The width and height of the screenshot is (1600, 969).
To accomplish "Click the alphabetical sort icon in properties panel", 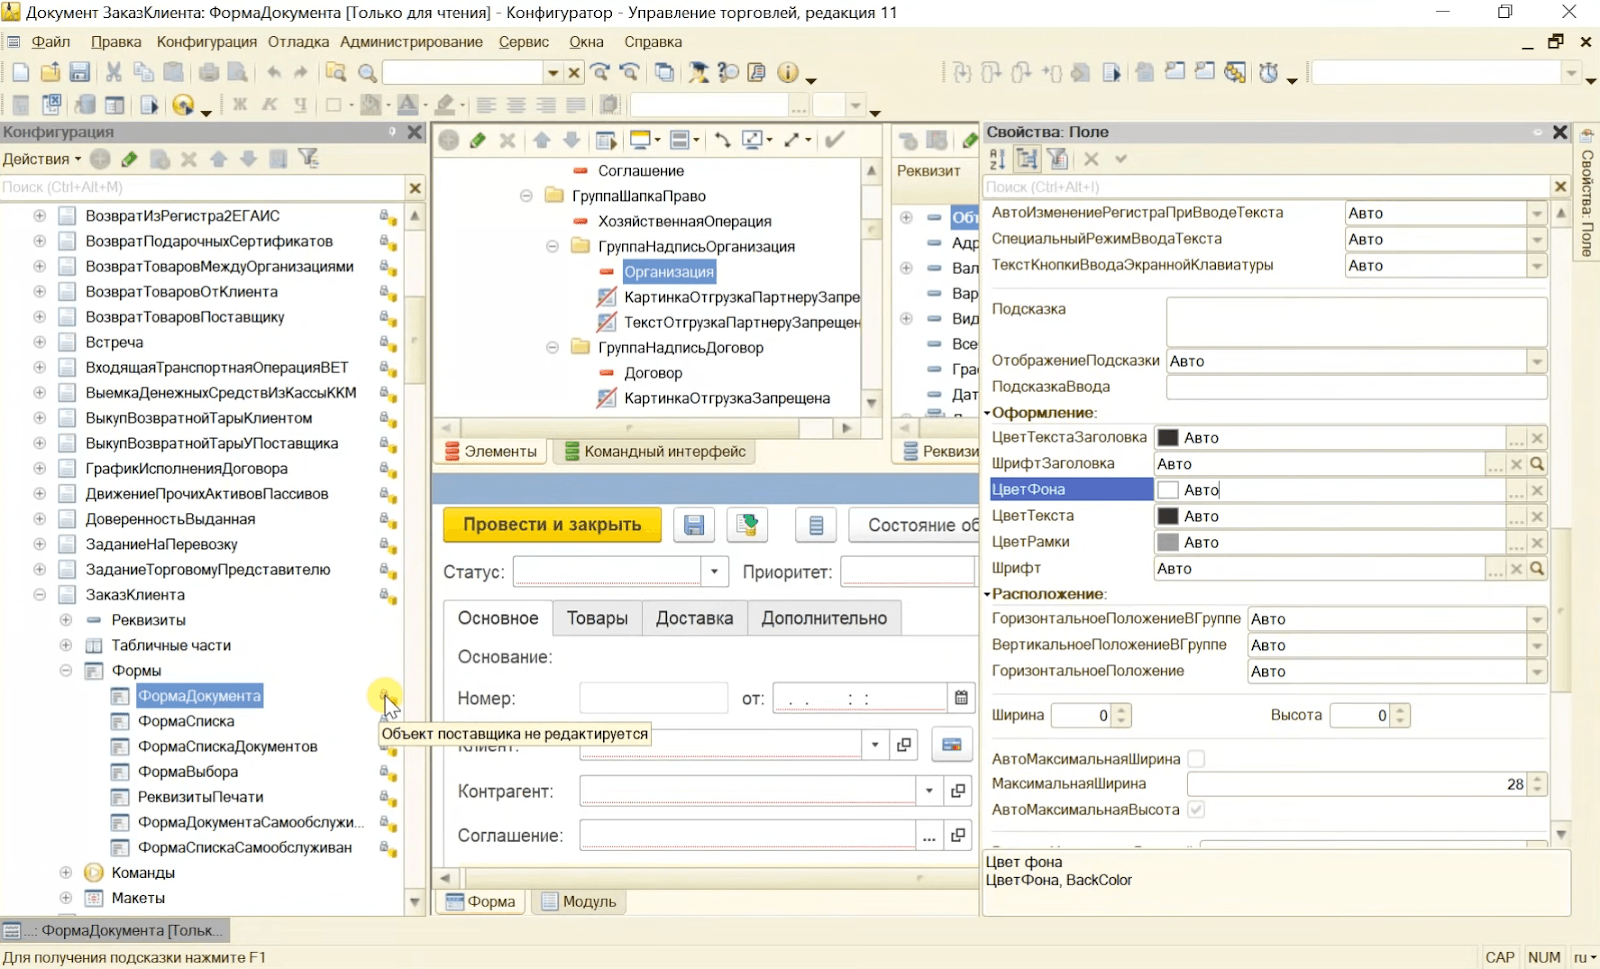I will pyautogui.click(x=997, y=159).
